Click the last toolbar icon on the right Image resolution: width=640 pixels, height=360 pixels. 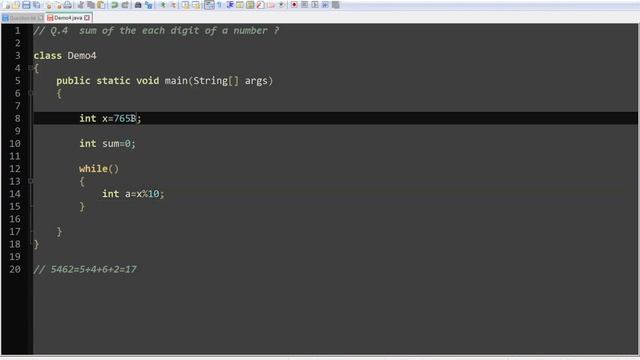(336, 5)
